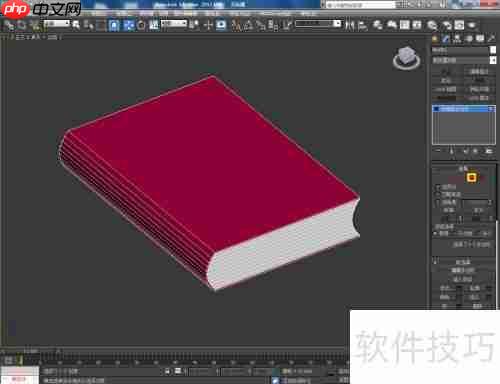Click the Grow selection button

(x=478, y=210)
